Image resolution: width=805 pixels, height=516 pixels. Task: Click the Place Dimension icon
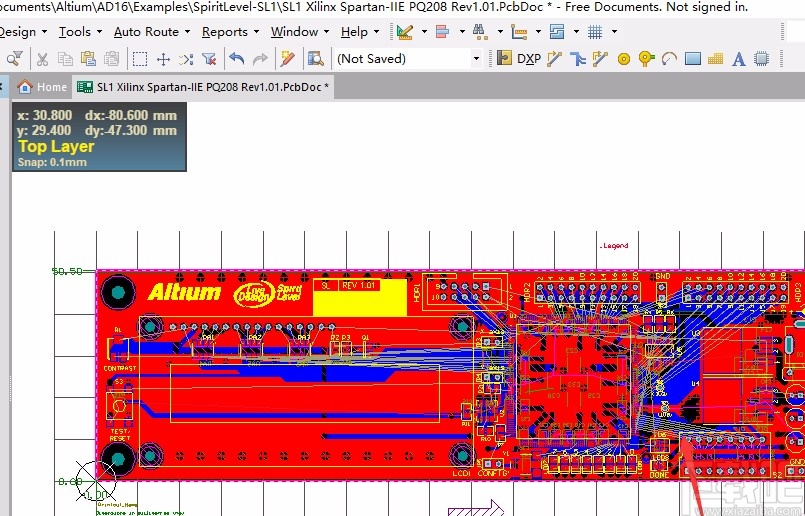pyautogui.click(x=519, y=32)
